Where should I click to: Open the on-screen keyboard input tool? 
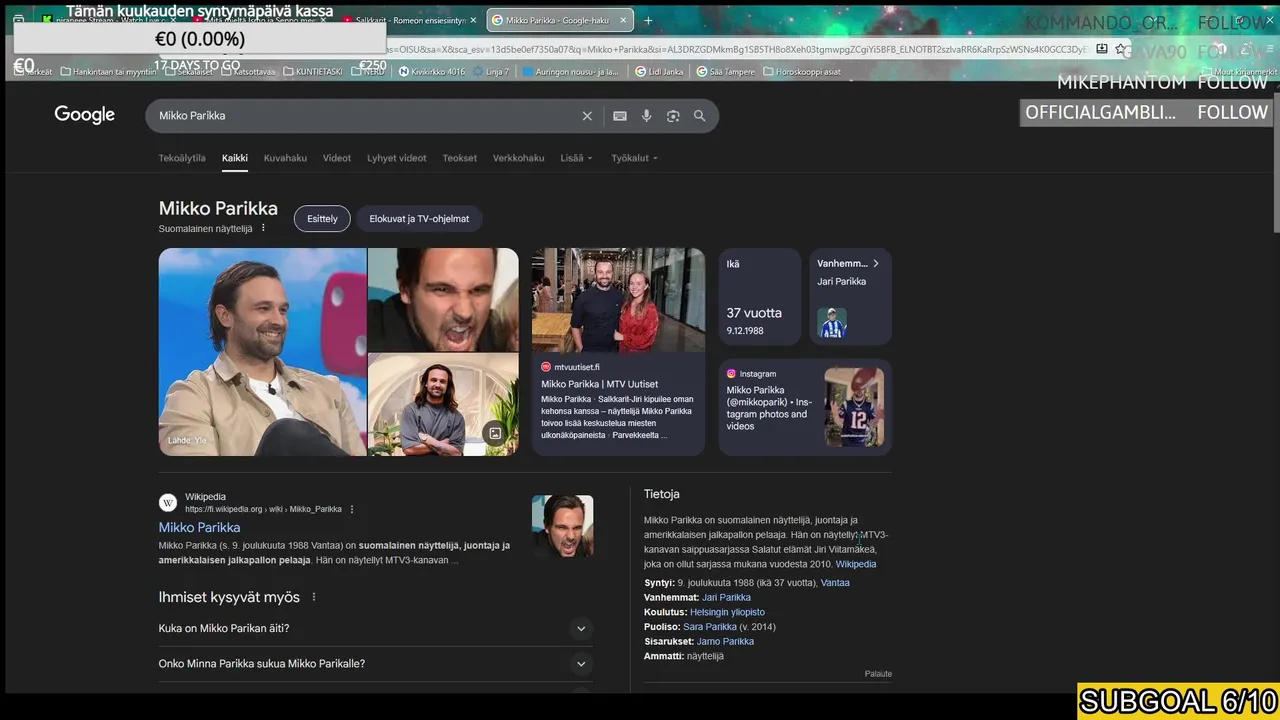click(620, 116)
